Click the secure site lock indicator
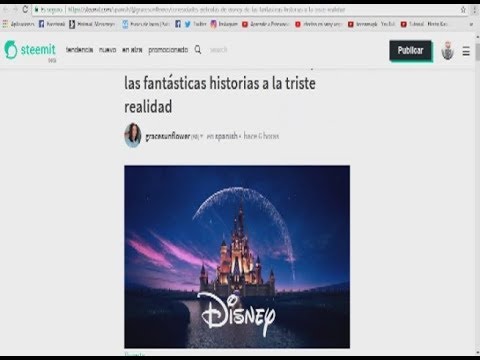Screen dimensions: 480x360 49,10
